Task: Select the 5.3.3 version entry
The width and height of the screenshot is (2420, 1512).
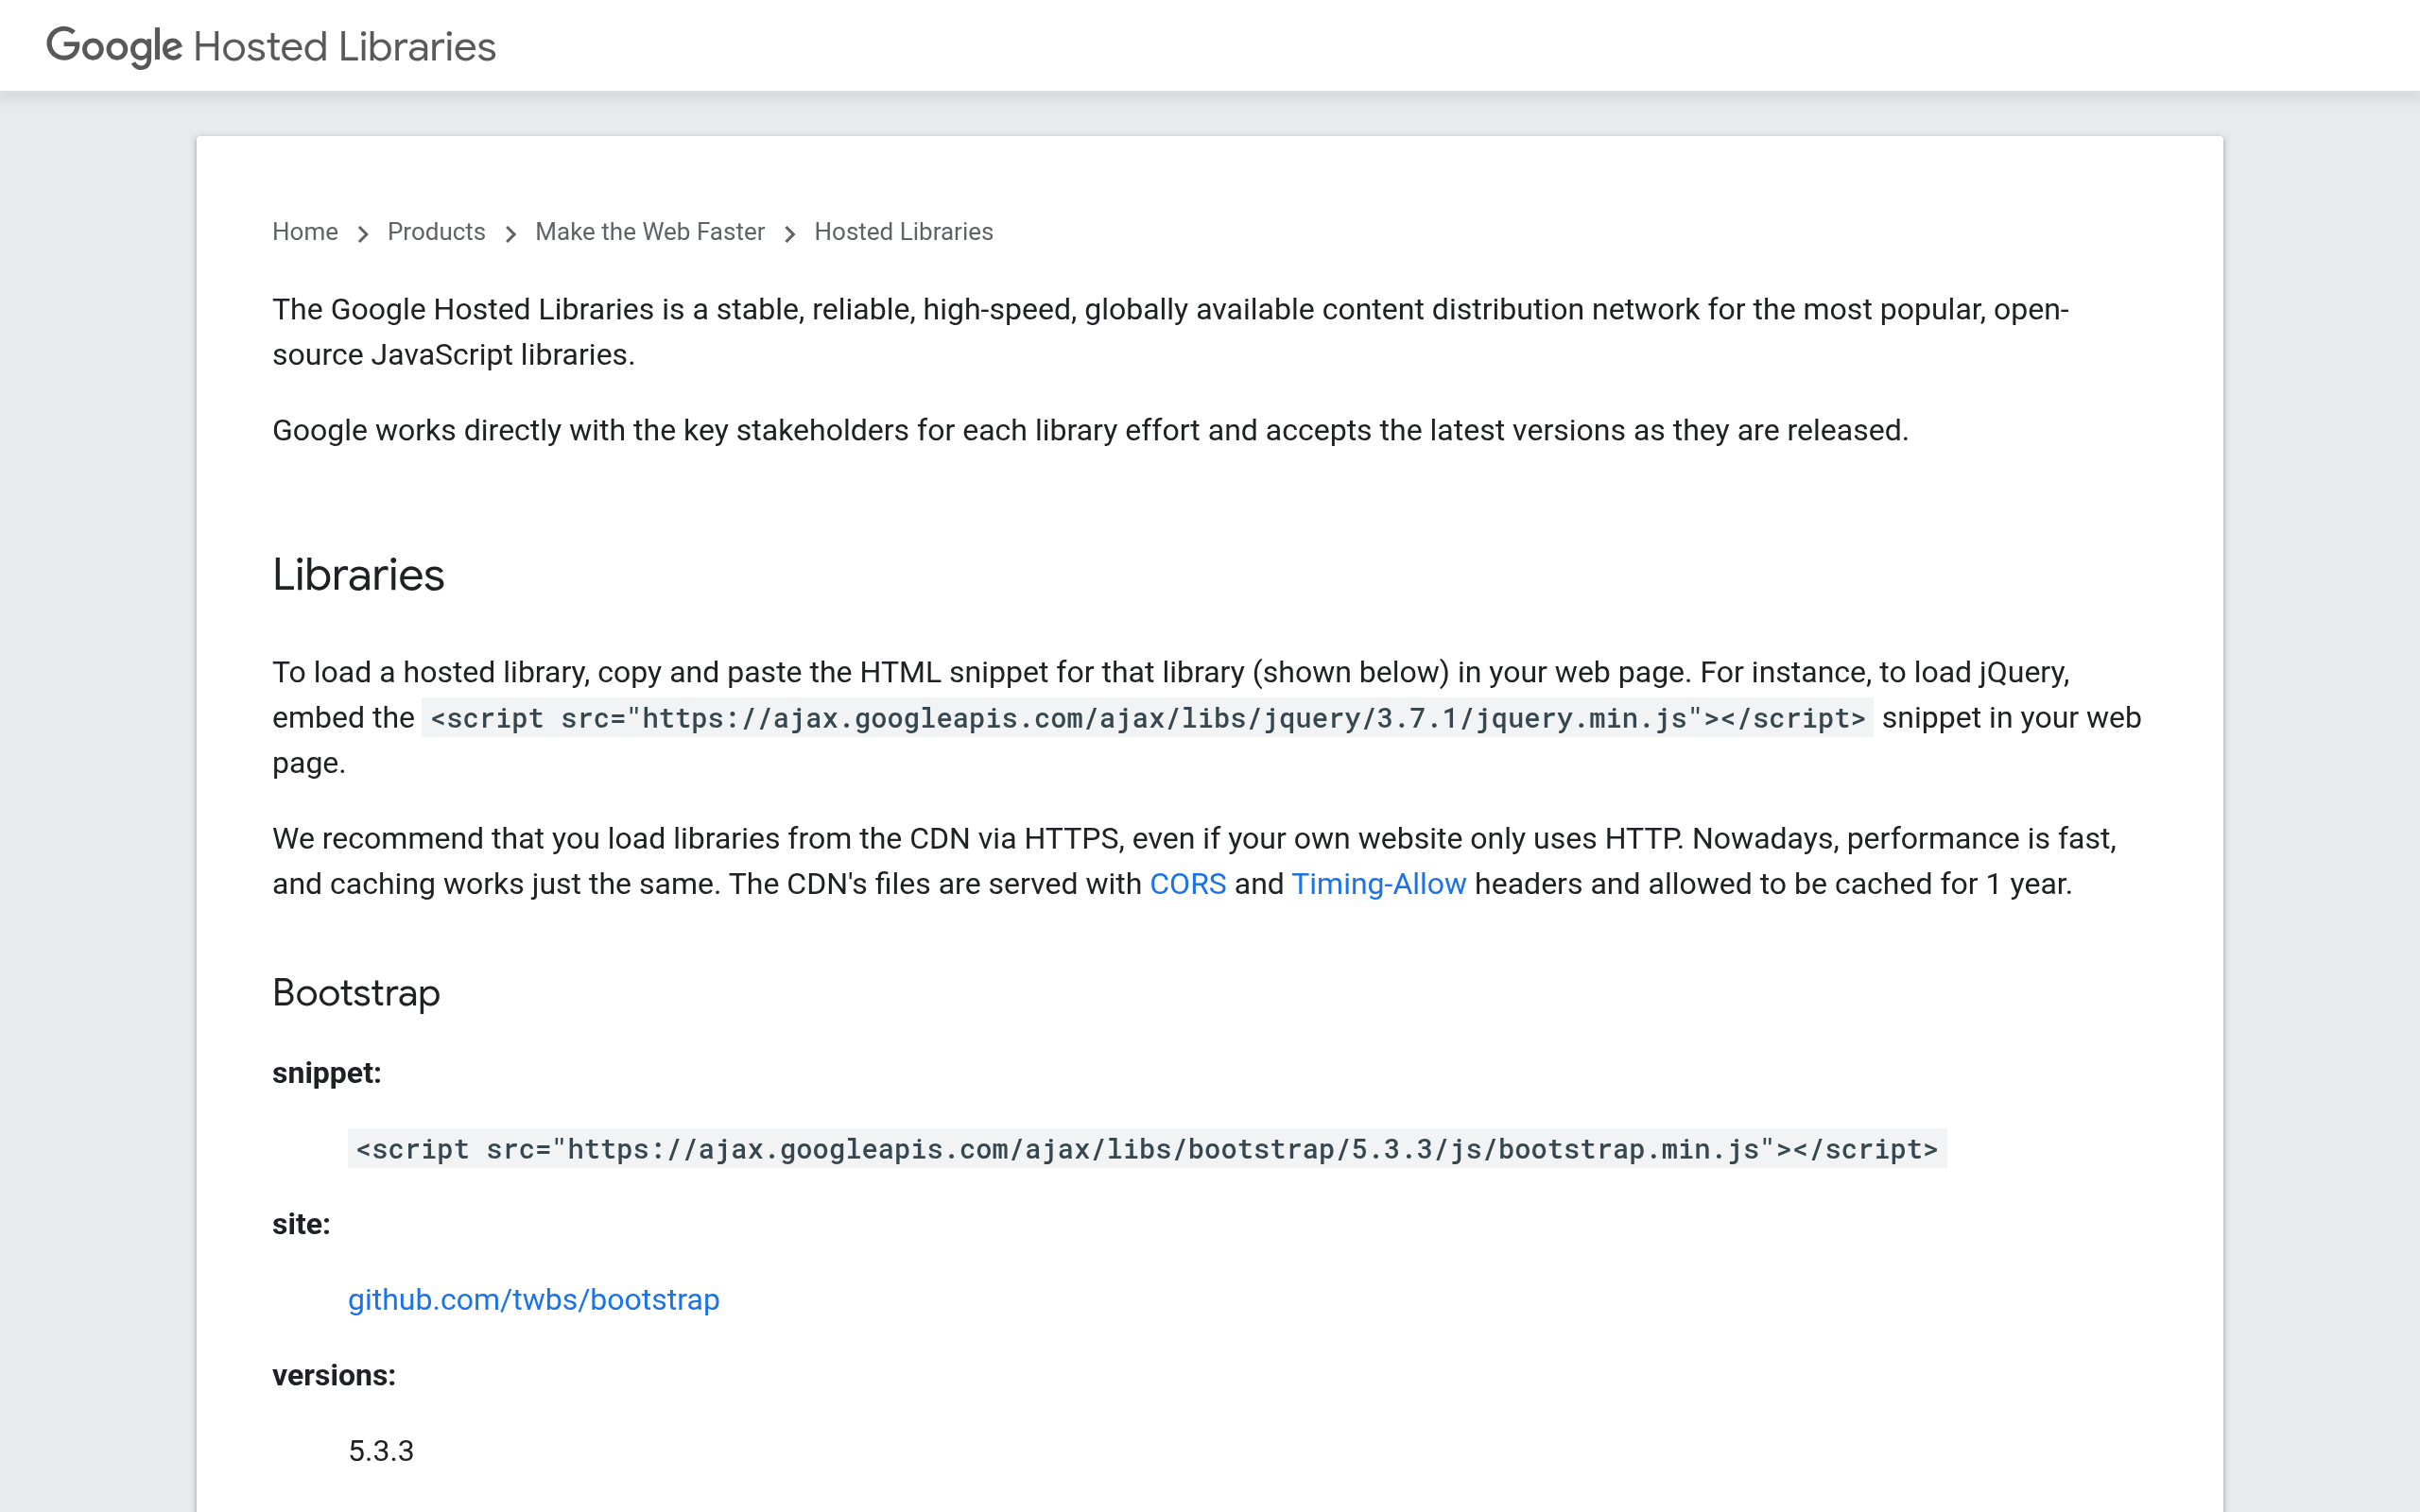Action: [381, 1450]
